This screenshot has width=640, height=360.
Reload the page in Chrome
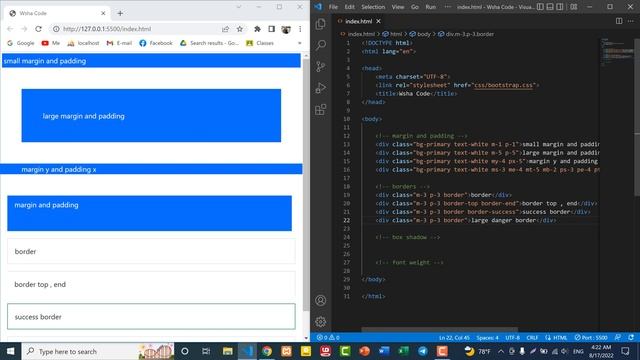(38, 29)
